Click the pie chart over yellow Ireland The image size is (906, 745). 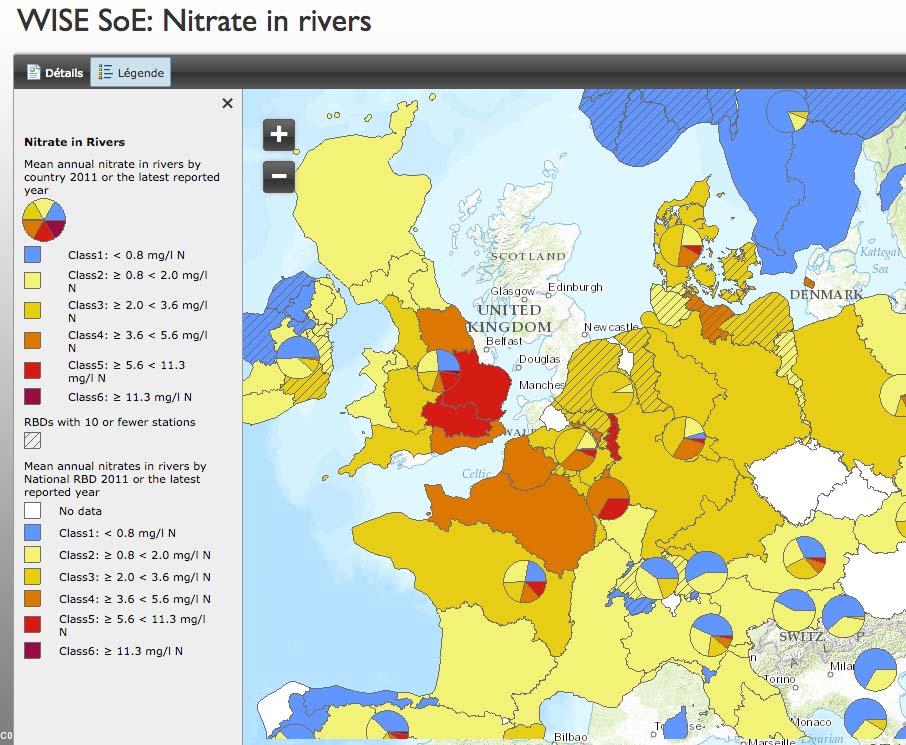pos(298,357)
